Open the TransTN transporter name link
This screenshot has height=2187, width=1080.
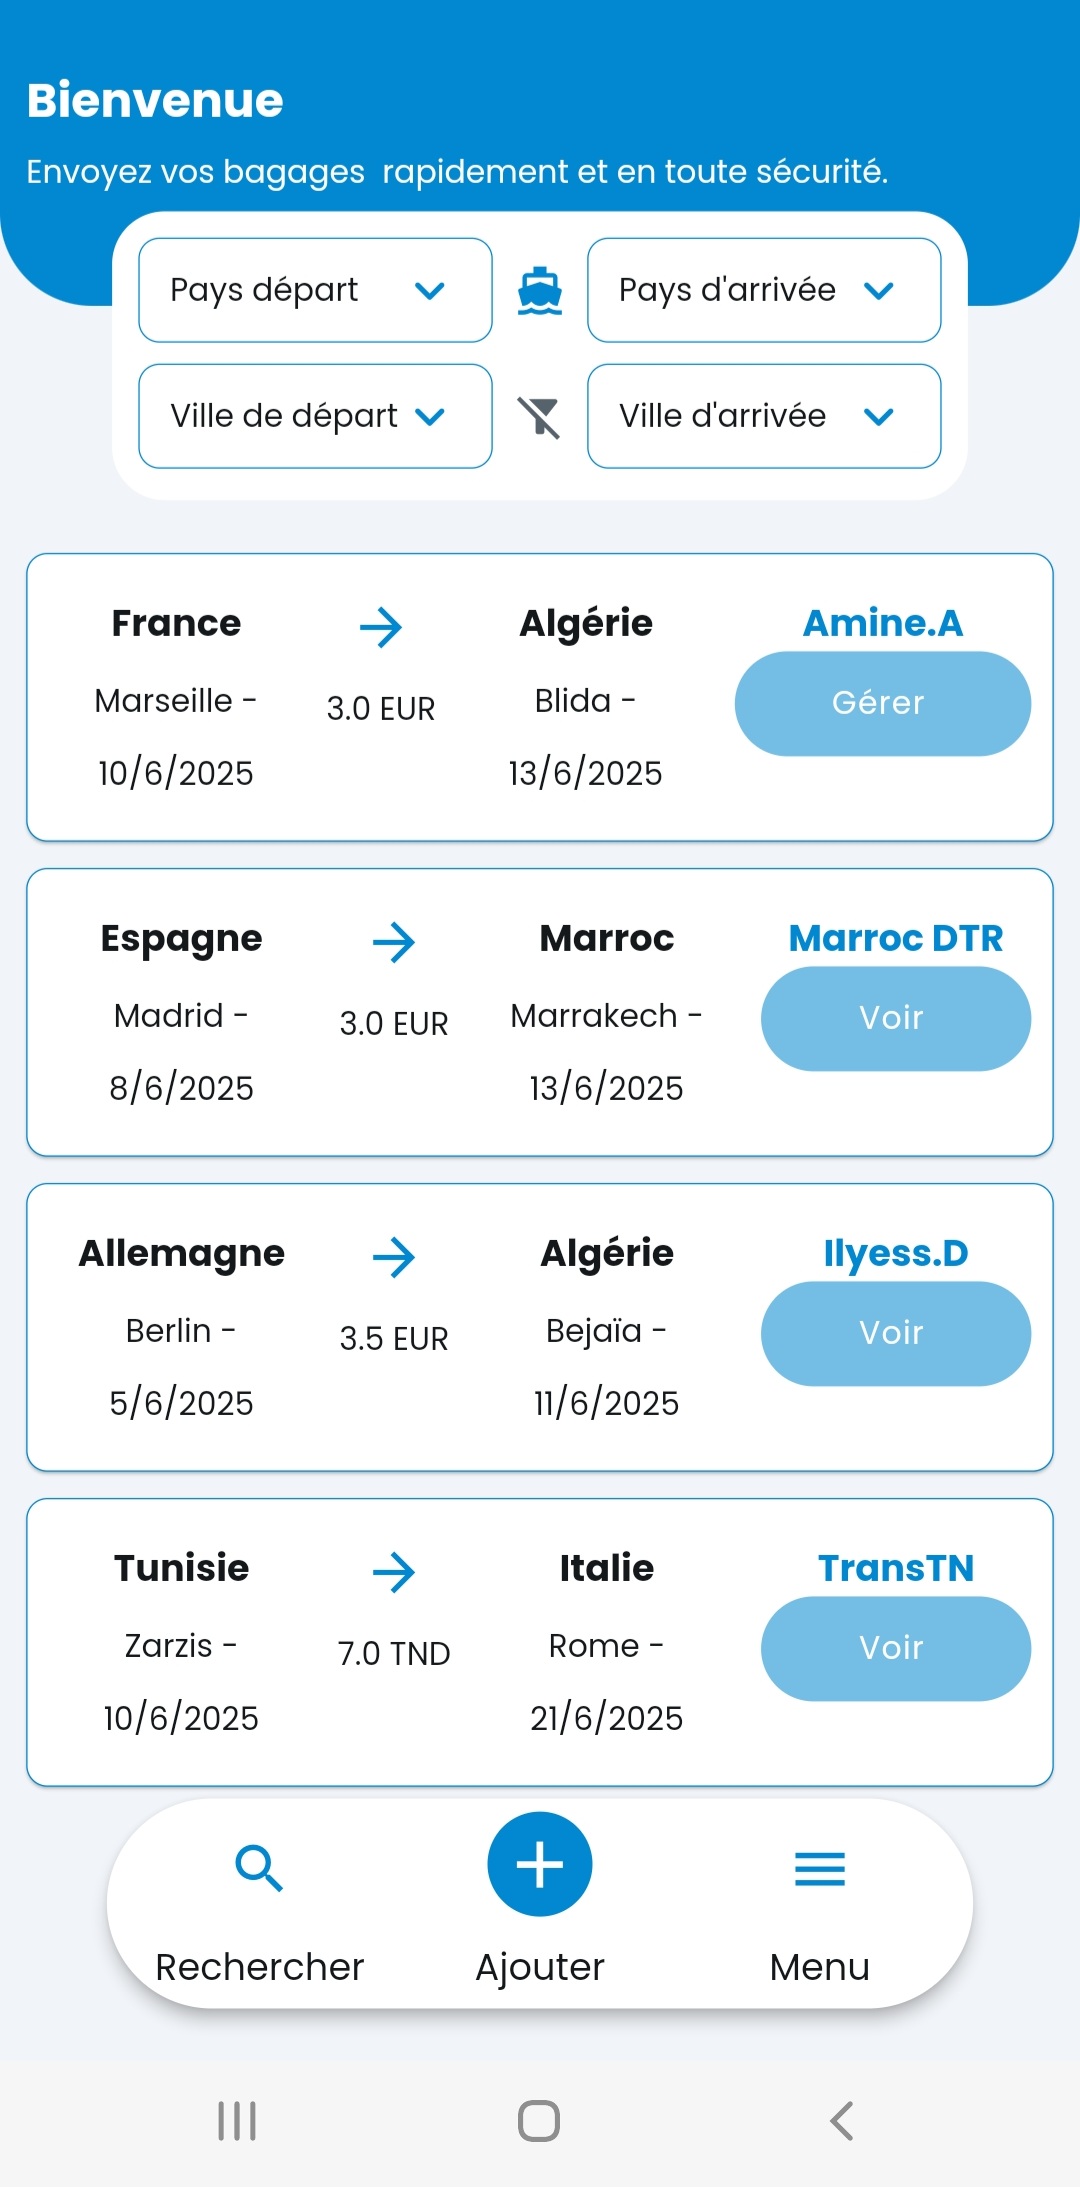pyautogui.click(x=896, y=1568)
